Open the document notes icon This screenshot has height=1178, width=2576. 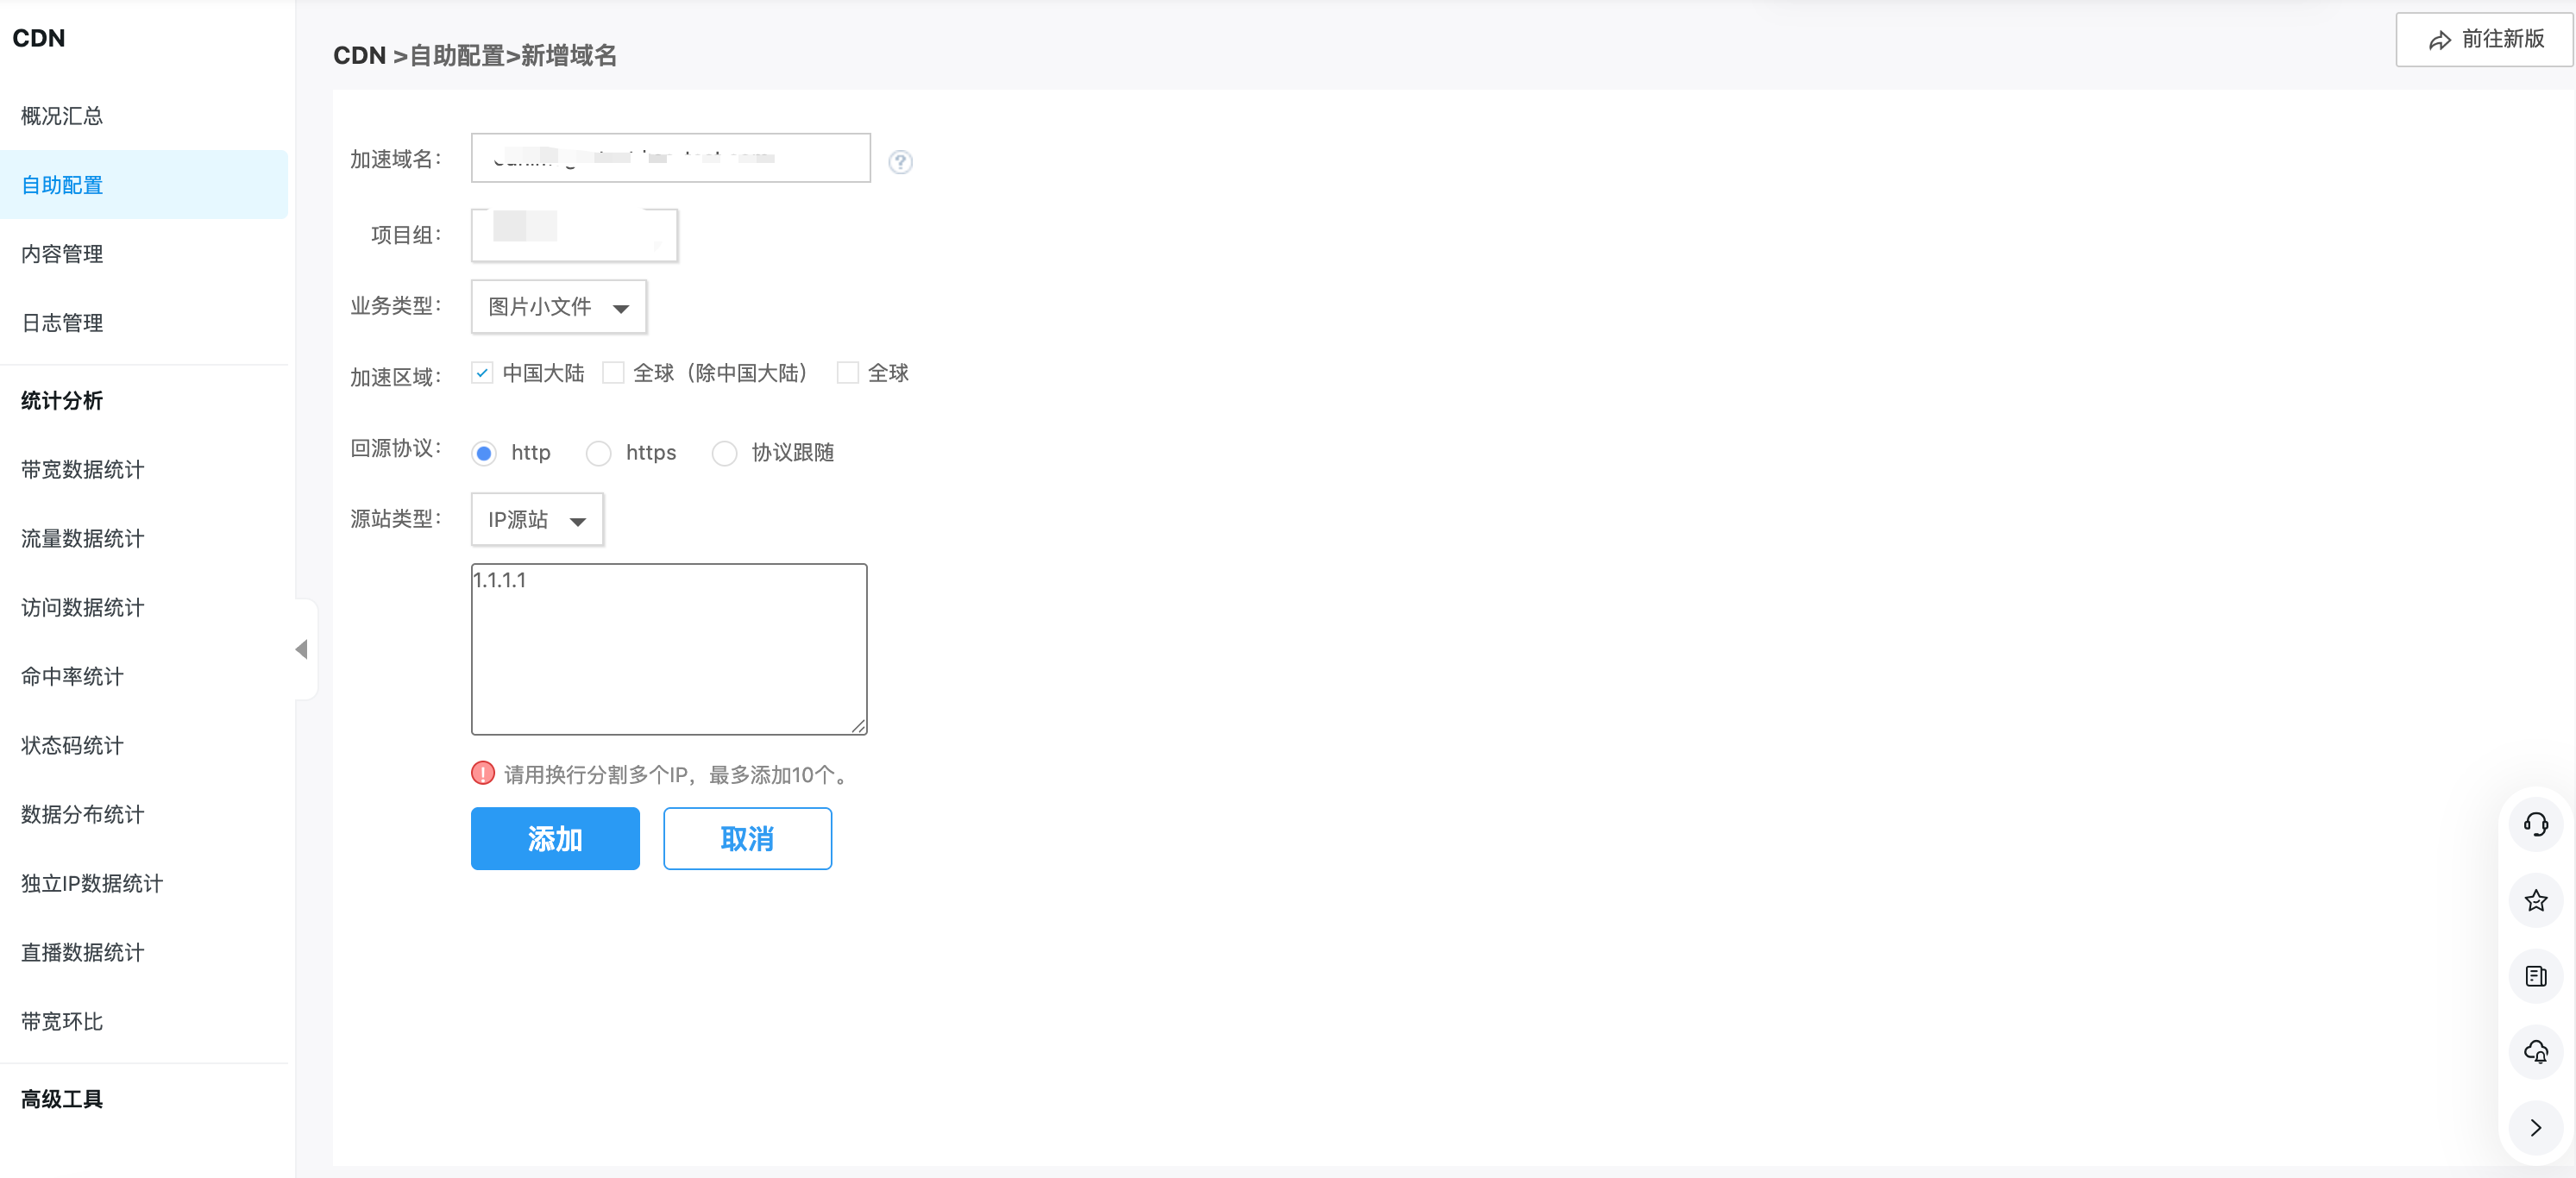(2535, 976)
